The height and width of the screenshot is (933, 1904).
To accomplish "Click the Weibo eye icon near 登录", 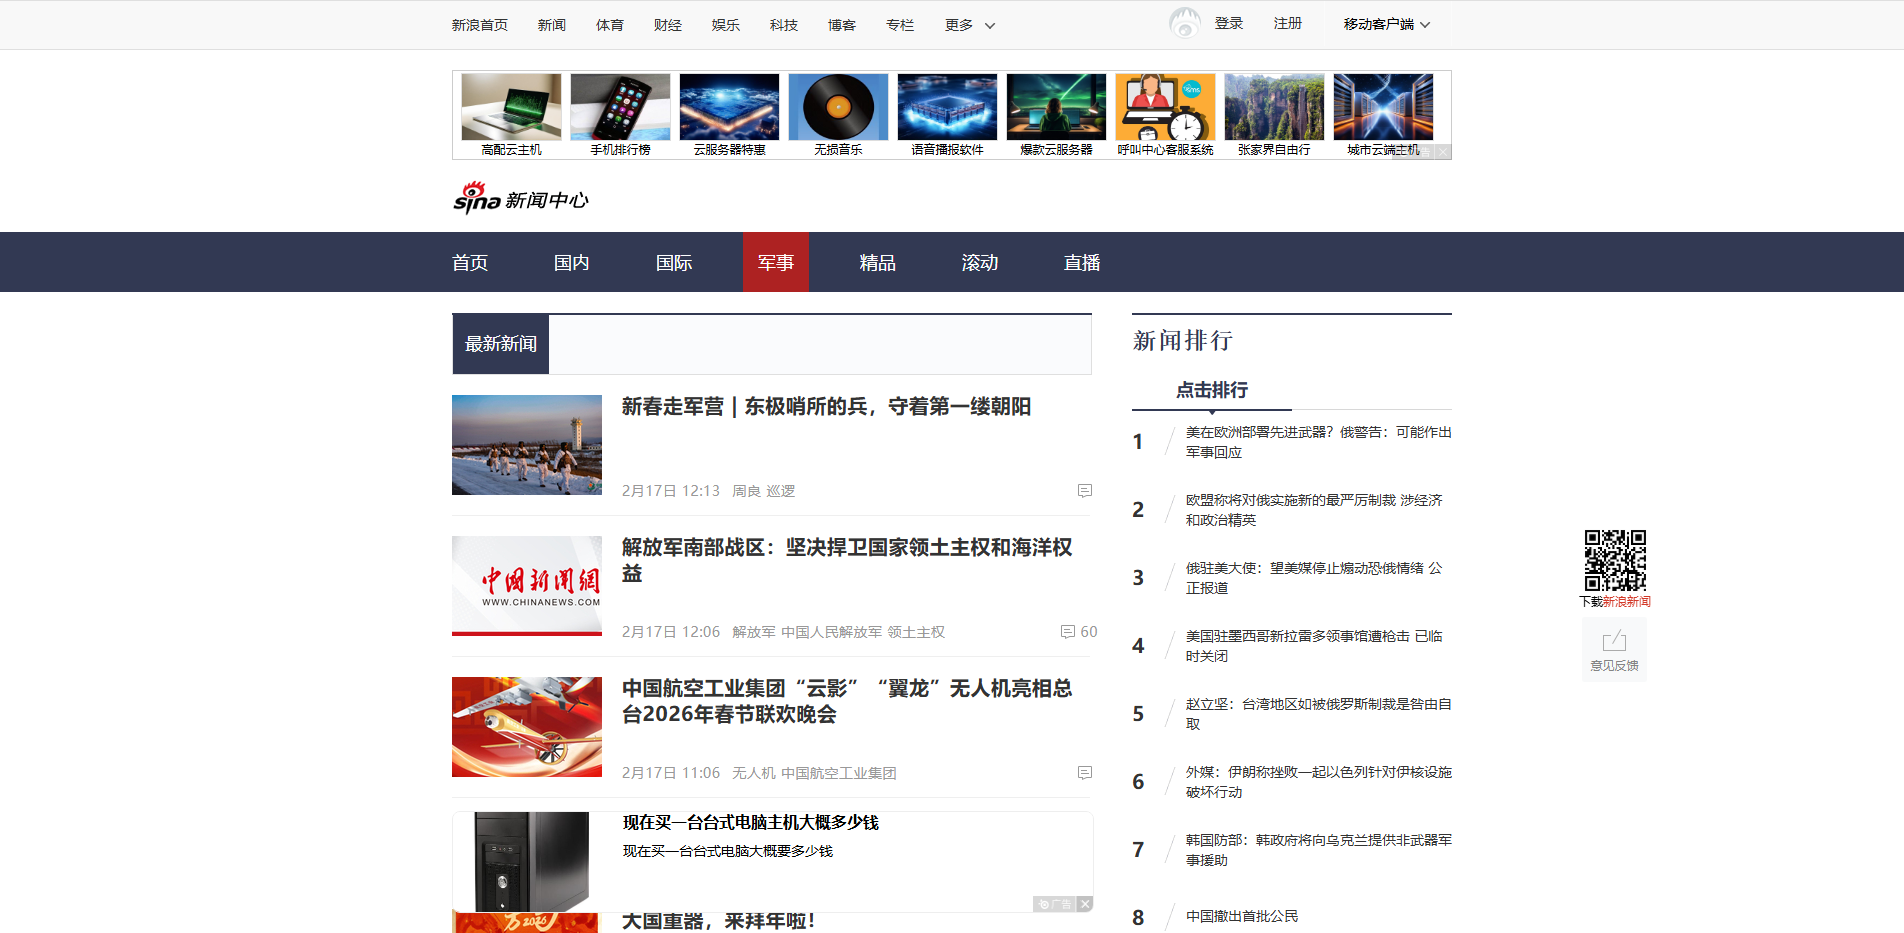I will 1184,22.
